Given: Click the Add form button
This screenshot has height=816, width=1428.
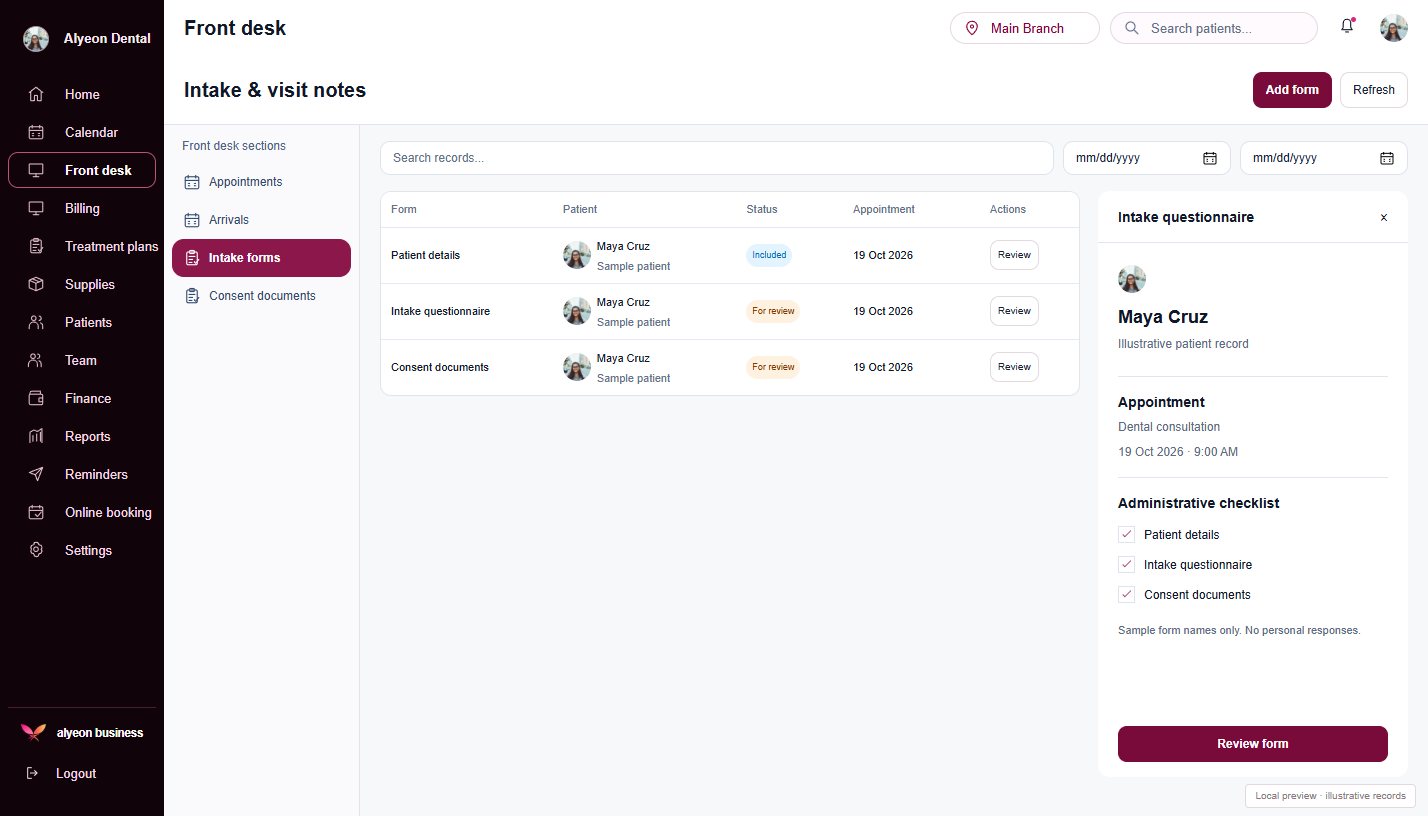Looking at the screenshot, I should click(x=1292, y=90).
